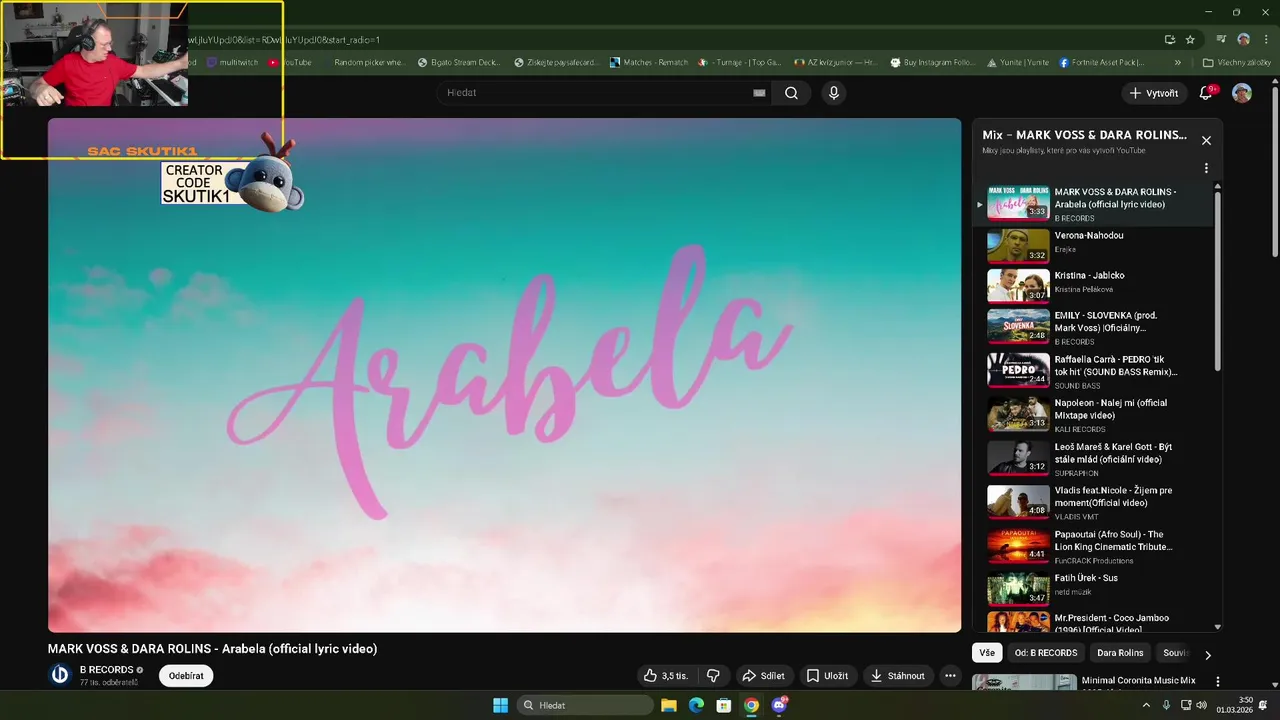Open Všechny záložky bookmarks folder
1280x720 pixels.
pos(1237,62)
